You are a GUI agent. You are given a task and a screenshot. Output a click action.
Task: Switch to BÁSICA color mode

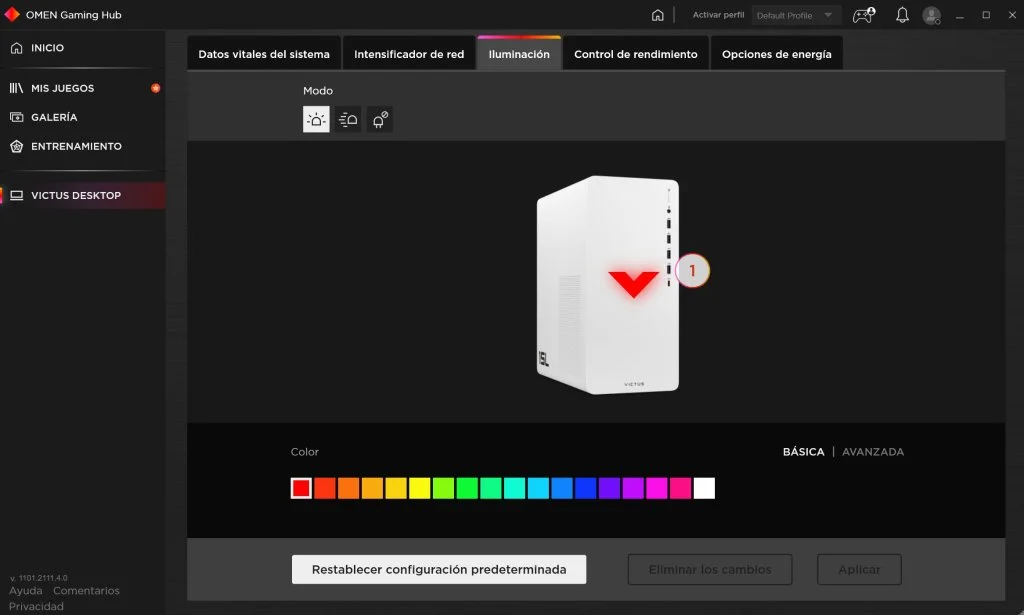803,452
